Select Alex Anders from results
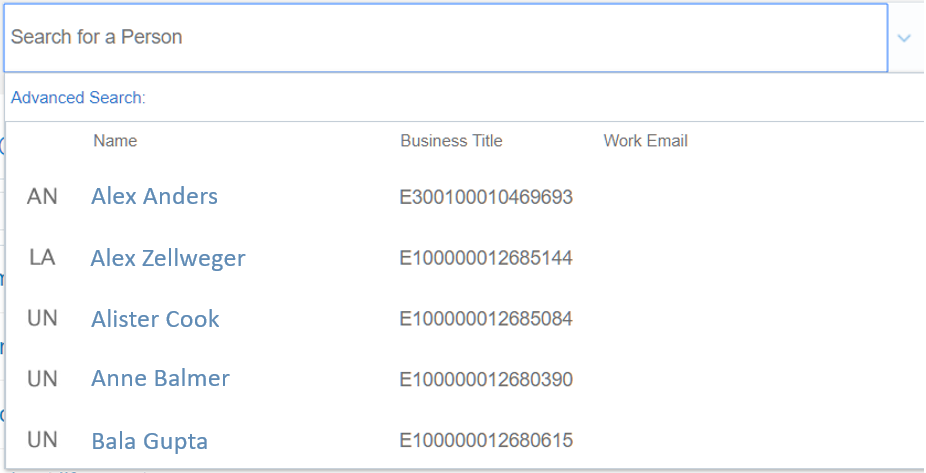The width and height of the screenshot is (926, 473). click(154, 196)
